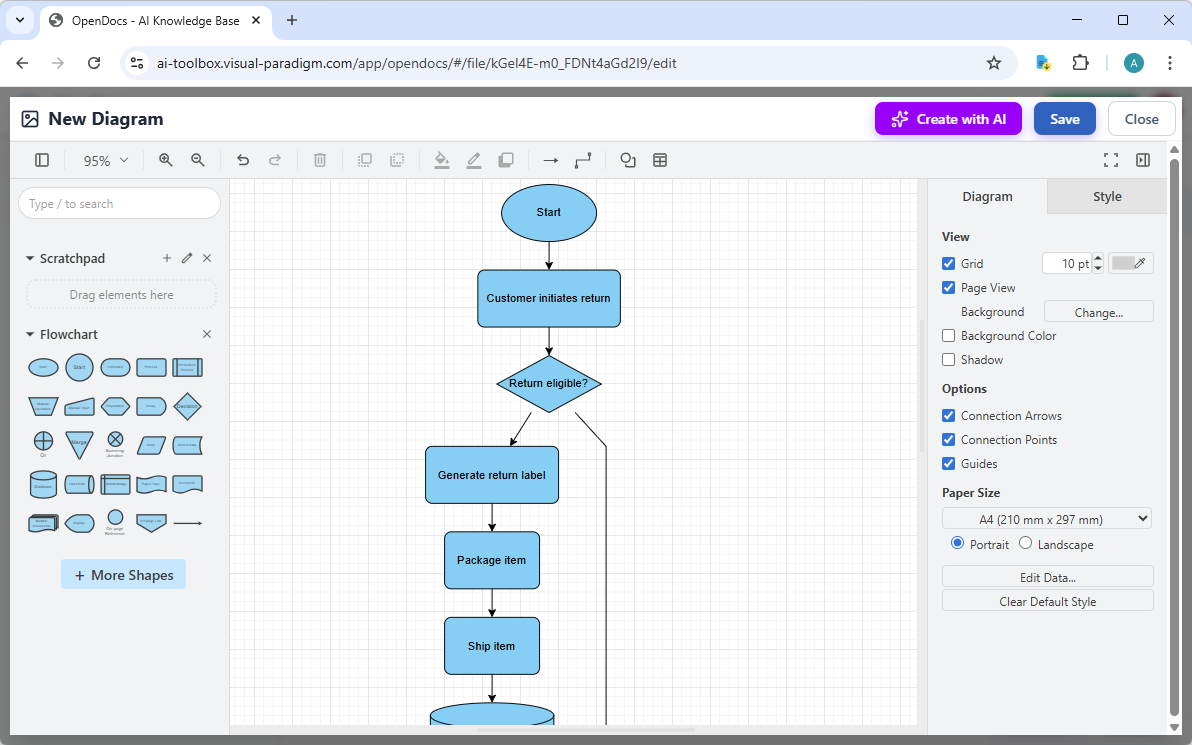The height and width of the screenshot is (745, 1192).
Task: Undo the last diagram change
Action: (242, 160)
